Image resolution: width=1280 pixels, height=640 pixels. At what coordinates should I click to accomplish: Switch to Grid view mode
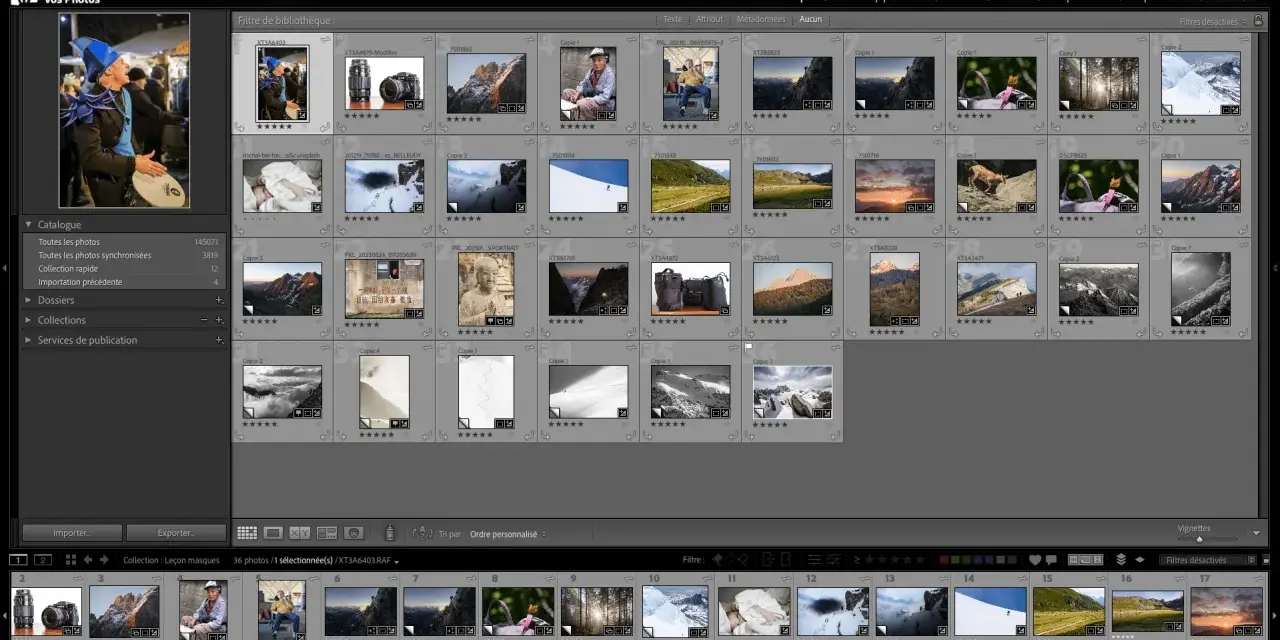click(247, 533)
